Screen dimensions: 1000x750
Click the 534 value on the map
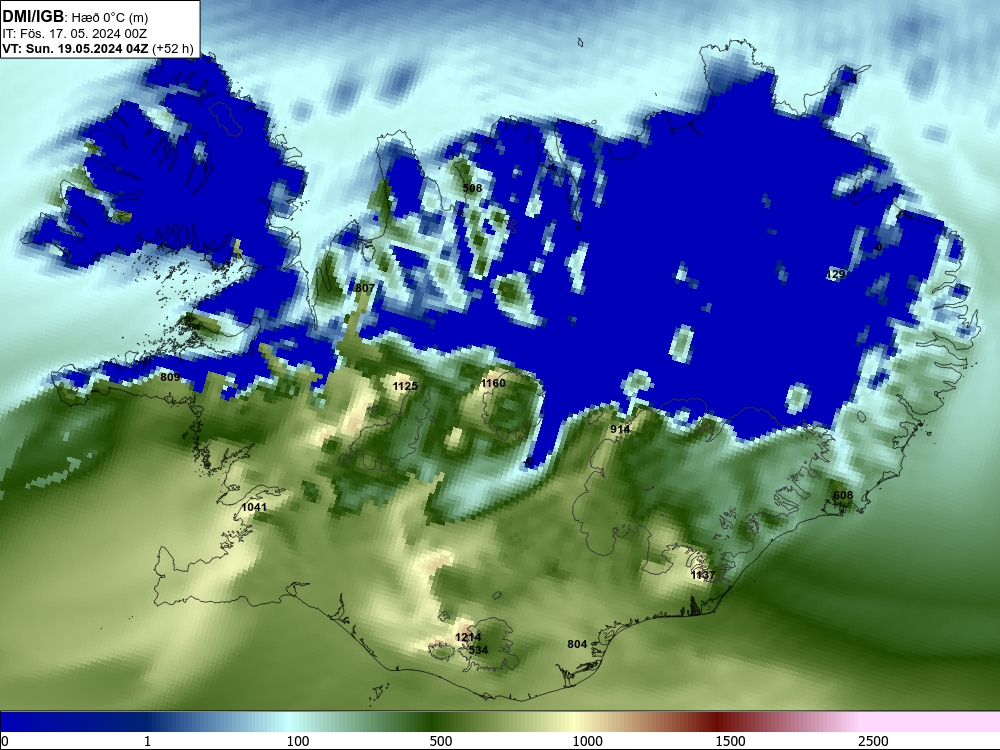pyautogui.click(x=478, y=650)
